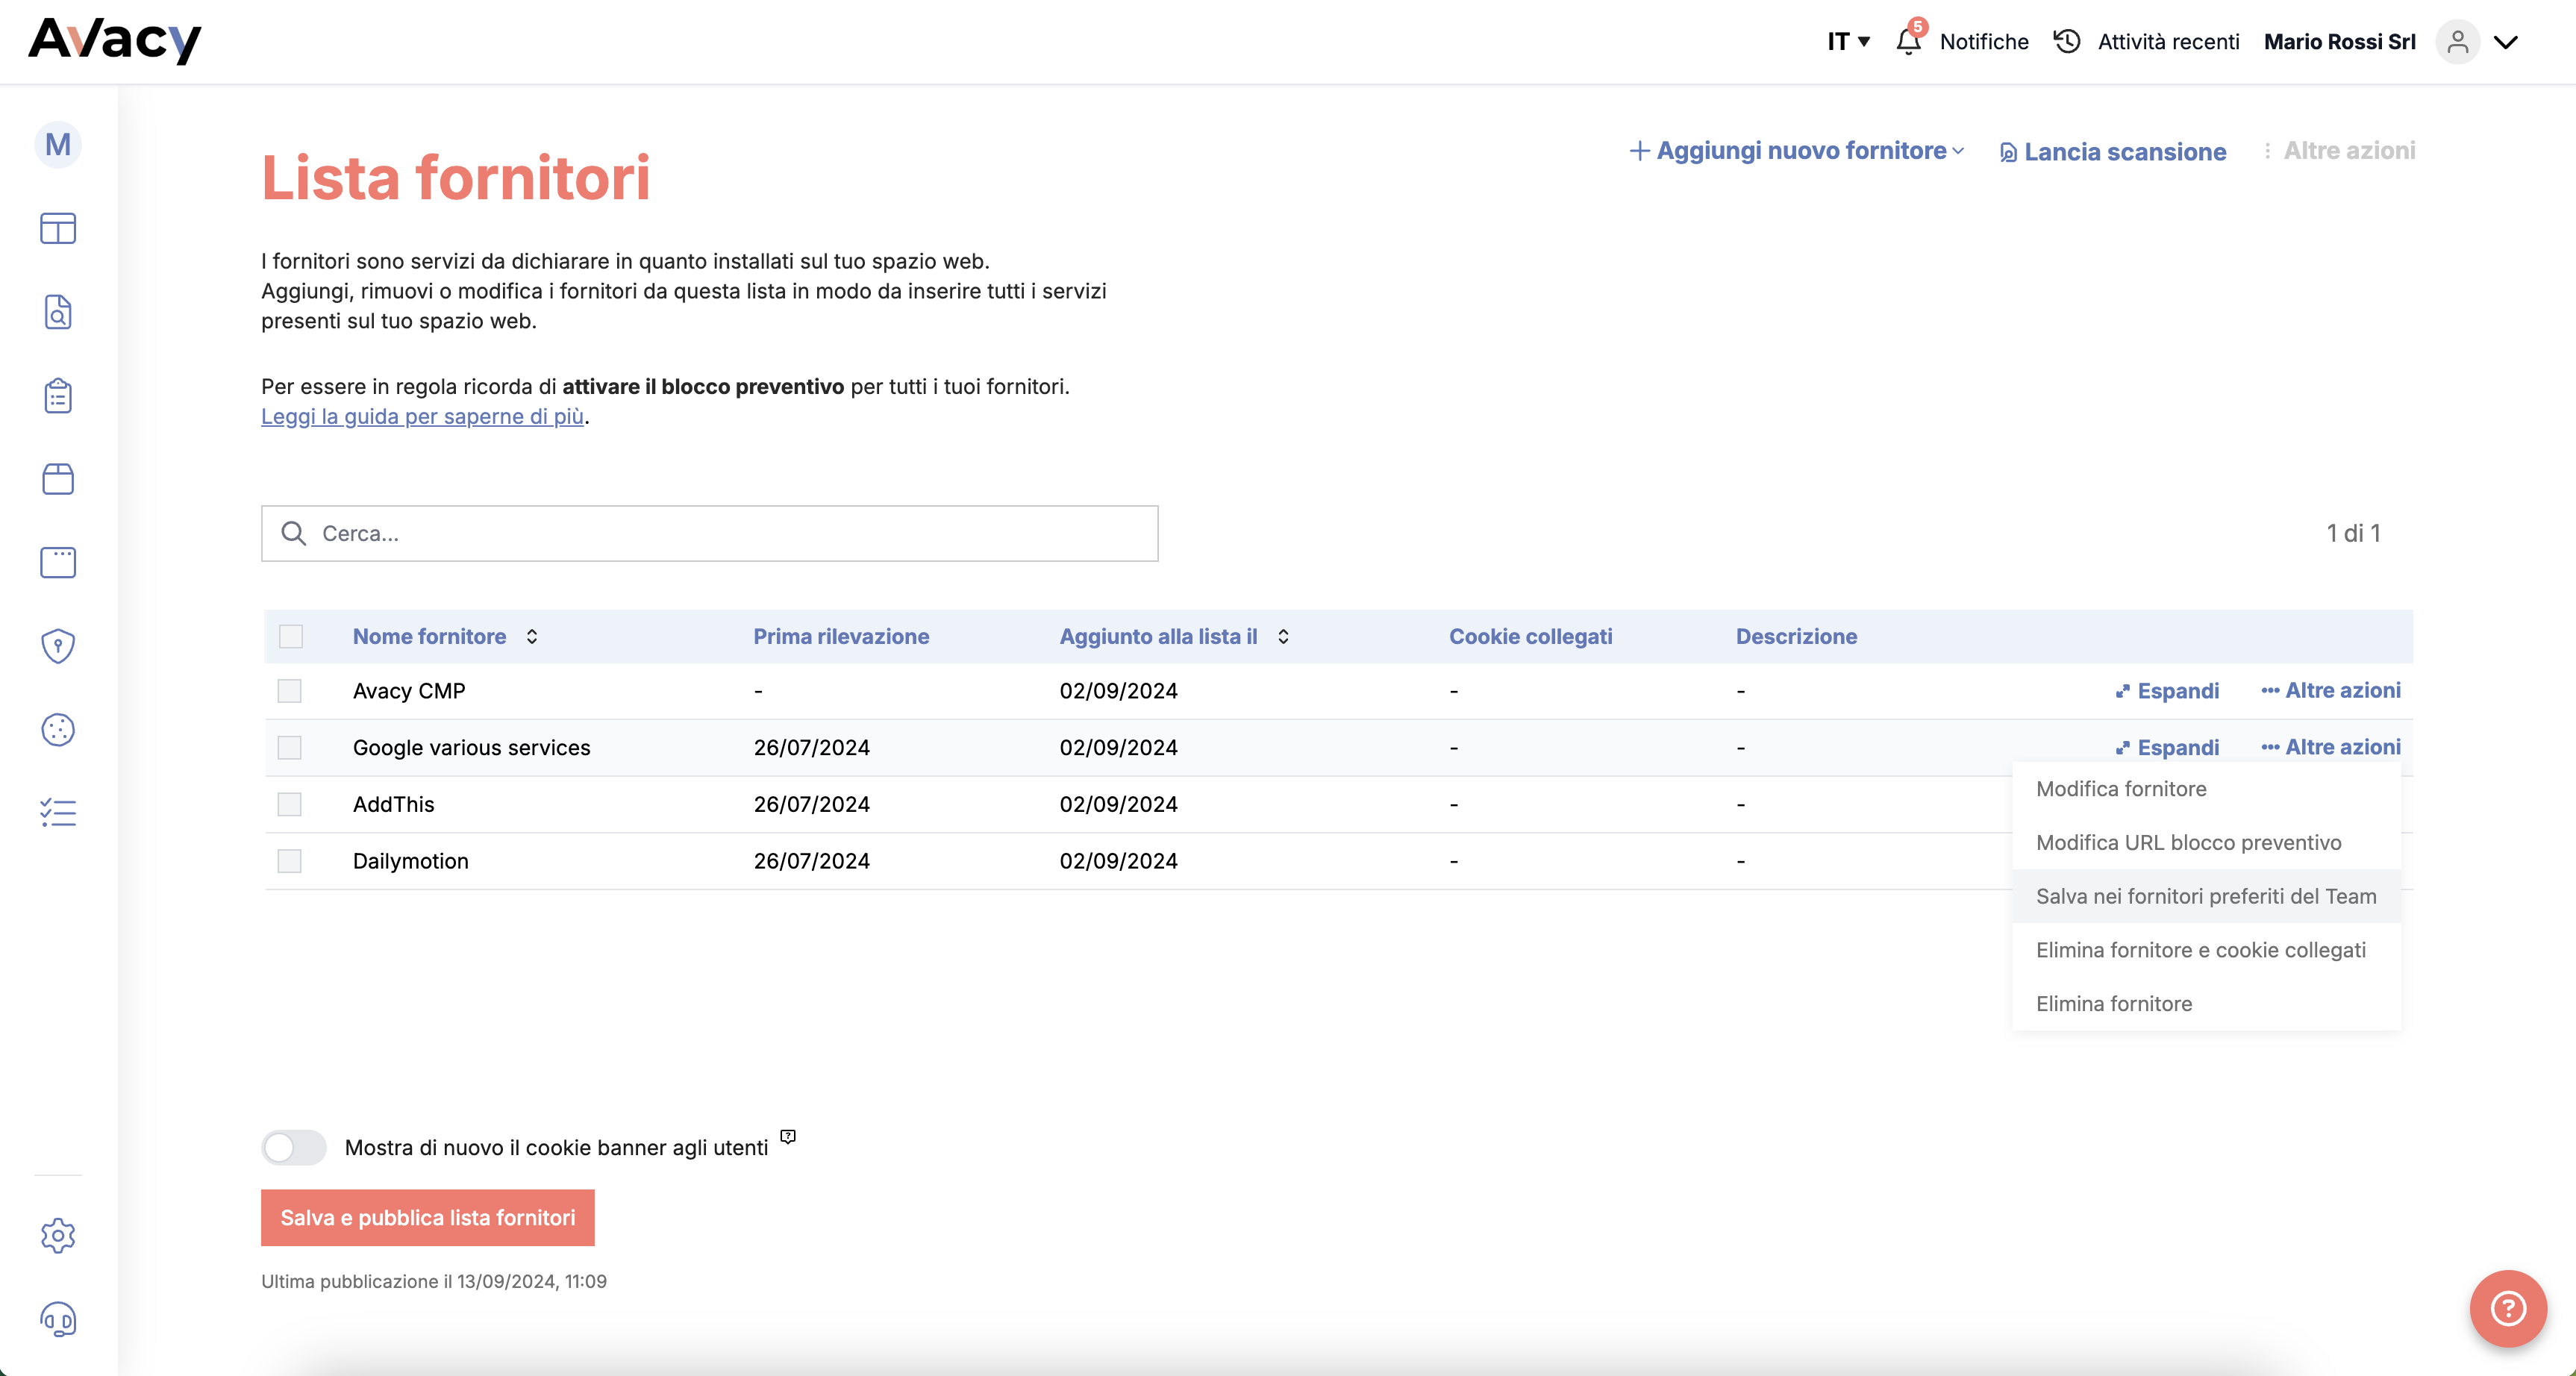This screenshot has width=2576, height=1376.
Task: Click the Avacy CMP supplier name
Action: point(409,691)
